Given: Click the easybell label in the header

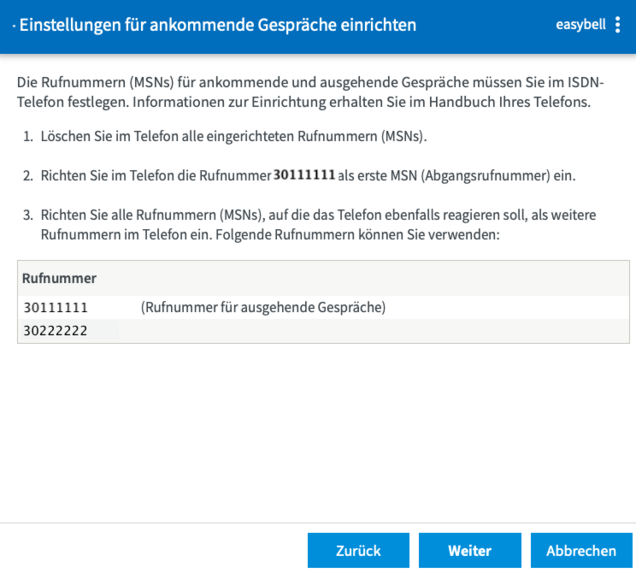Looking at the screenshot, I should click(580, 25).
